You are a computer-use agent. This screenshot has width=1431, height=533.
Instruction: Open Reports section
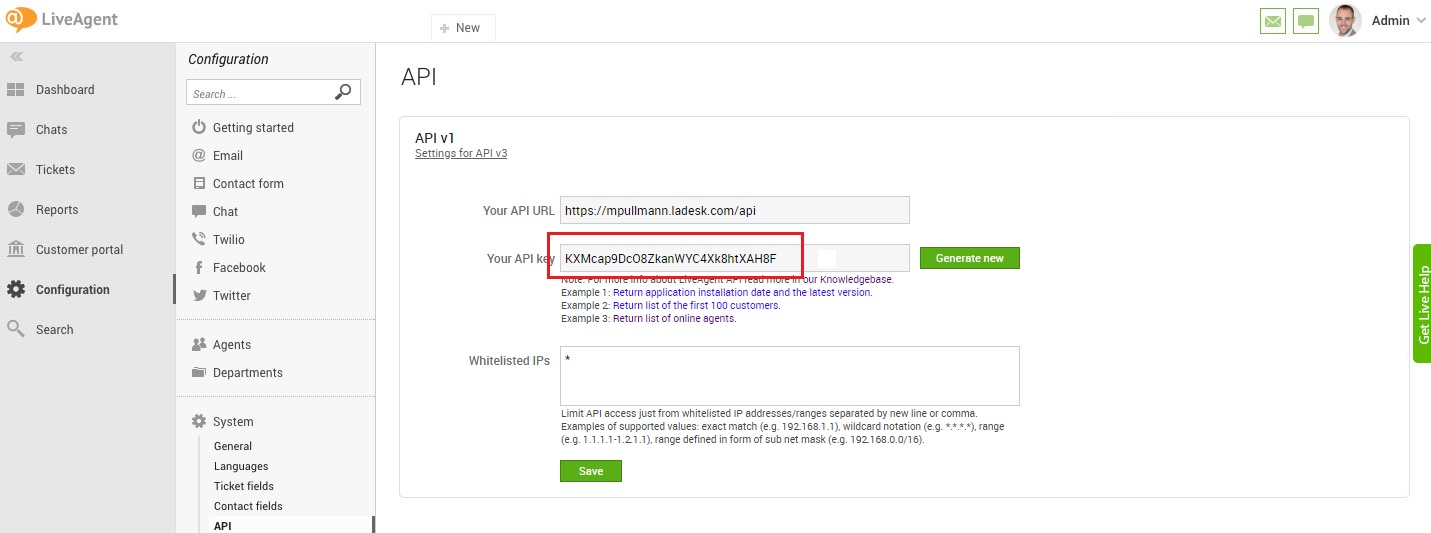click(57, 210)
